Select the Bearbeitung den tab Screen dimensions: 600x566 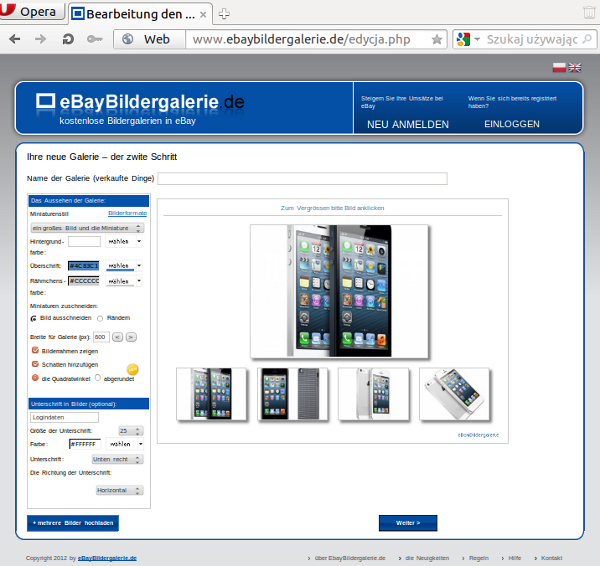(x=140, y=14)
